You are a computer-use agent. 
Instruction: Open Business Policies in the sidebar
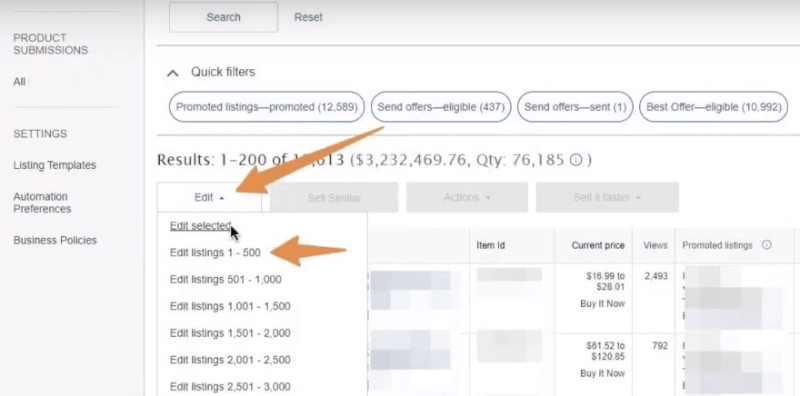tap(55, 240)
